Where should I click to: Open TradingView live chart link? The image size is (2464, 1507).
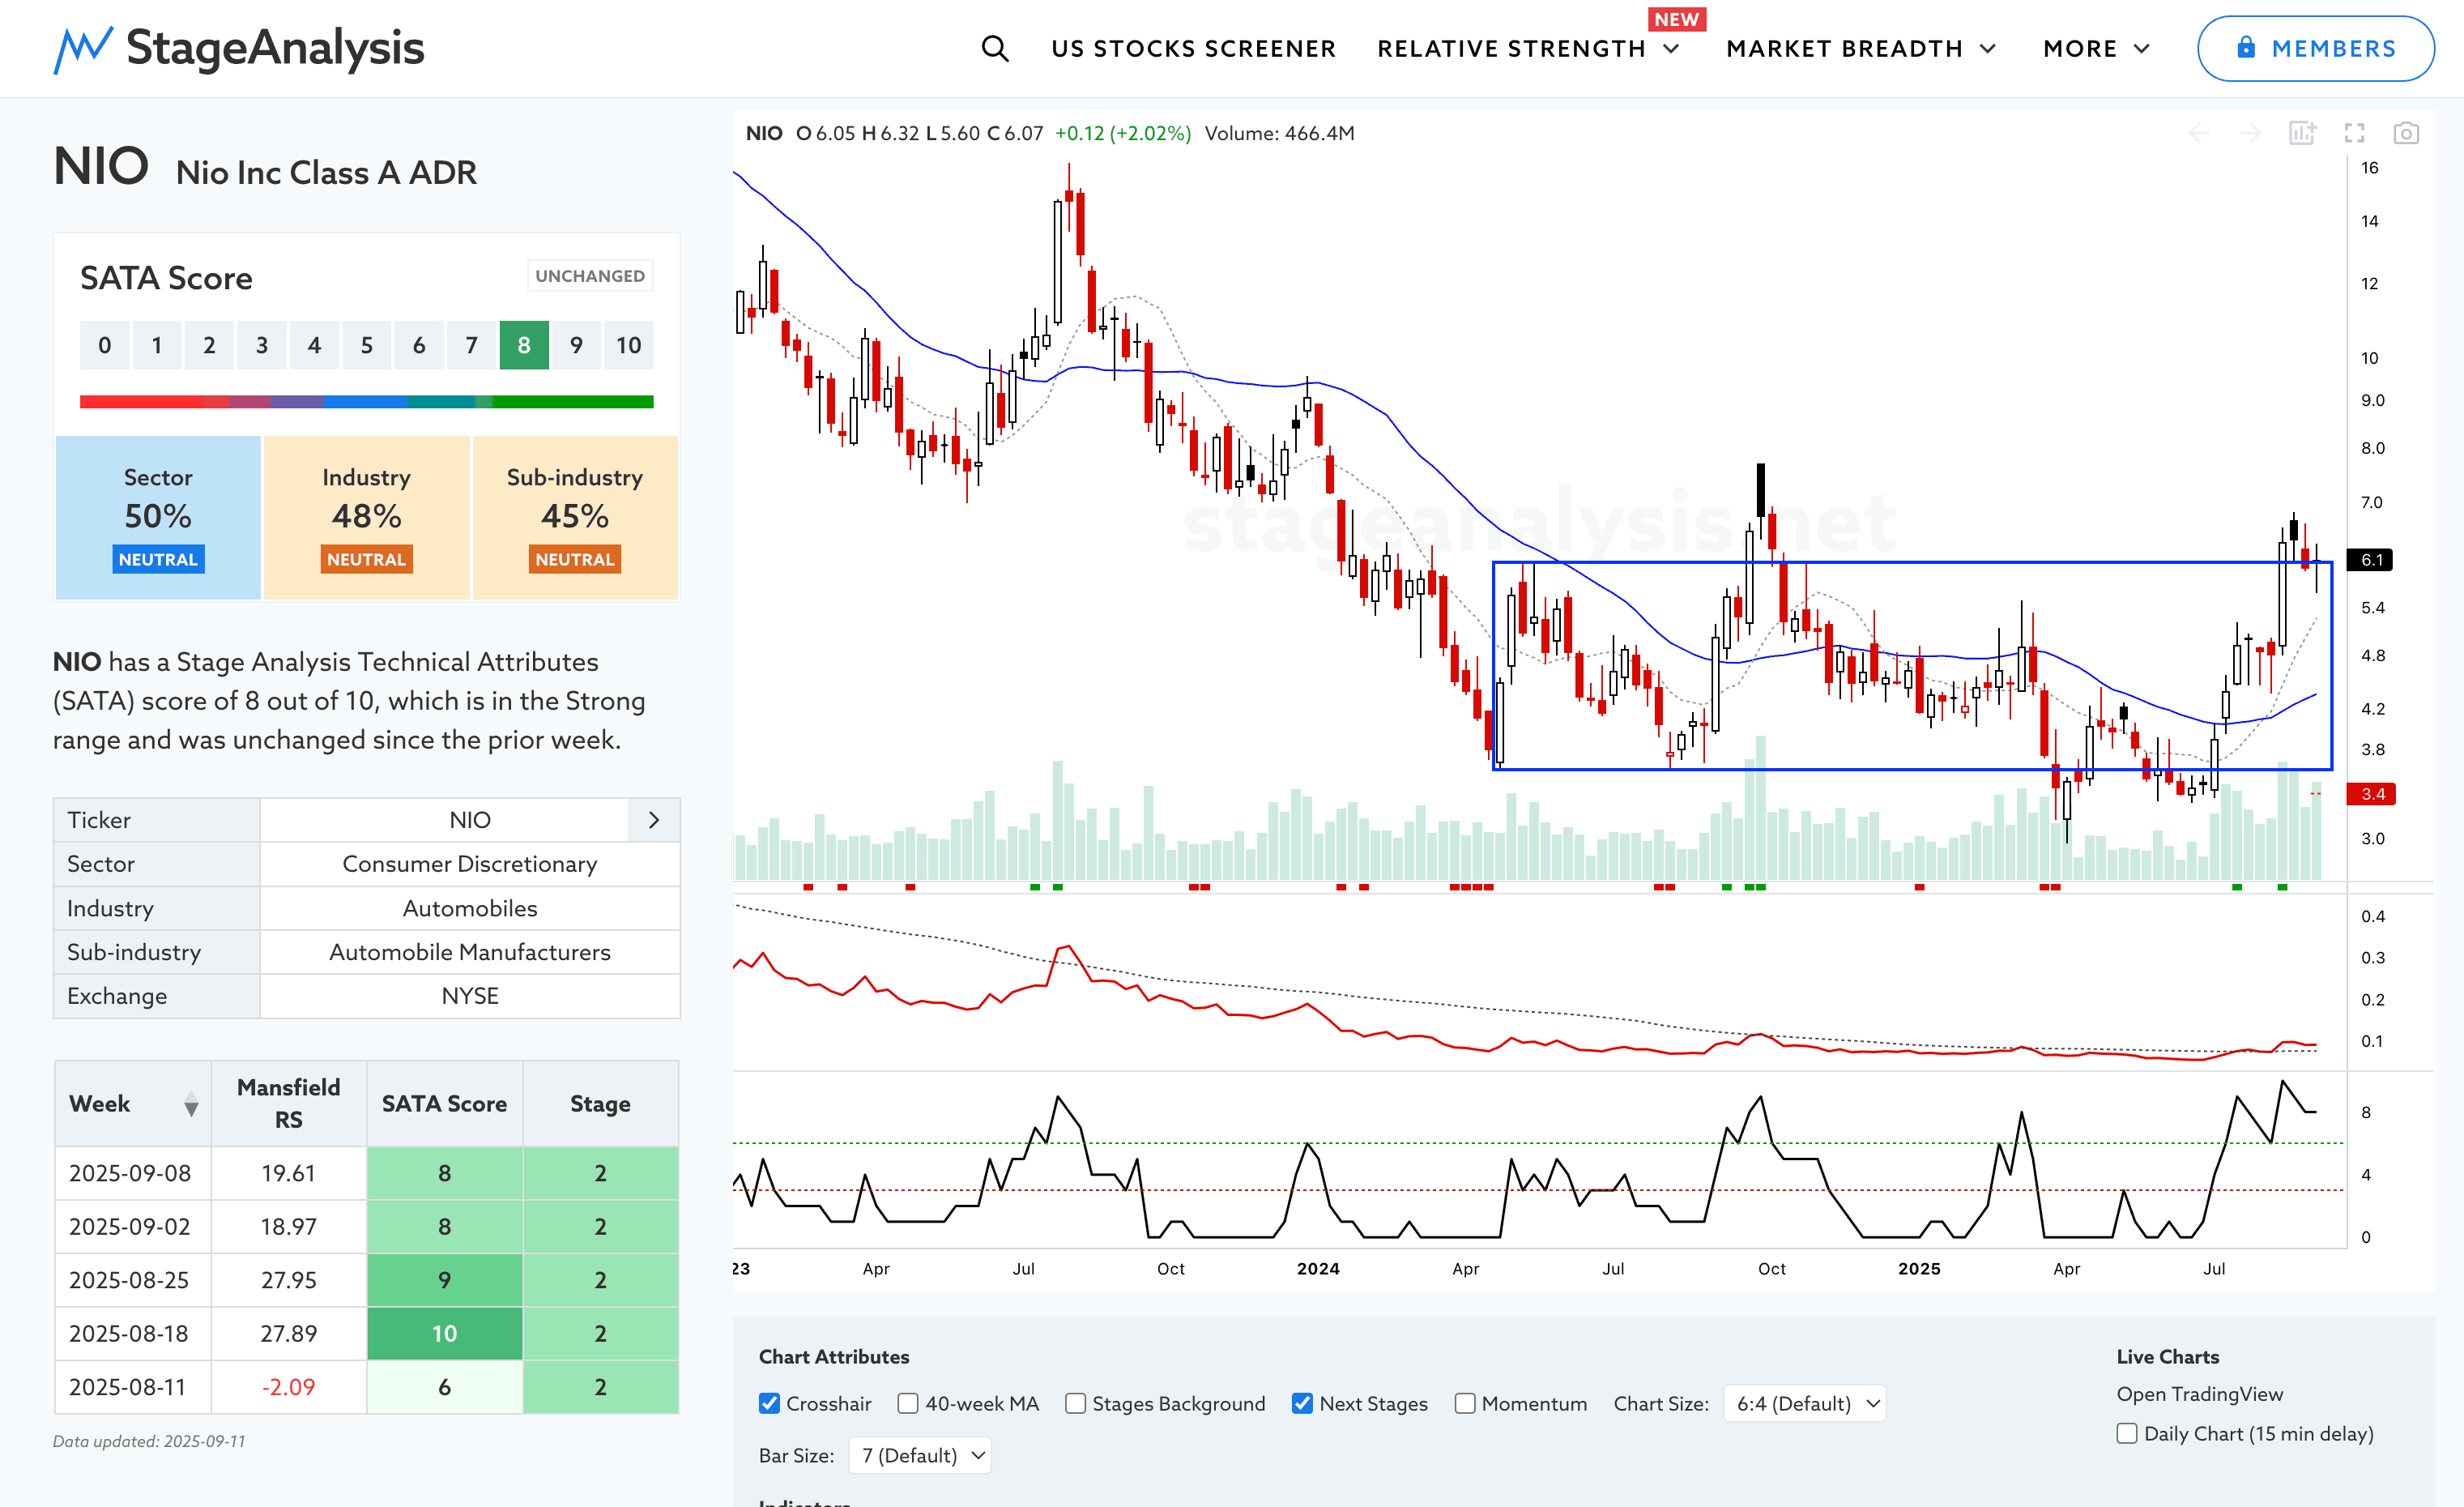(2199, 1393)
